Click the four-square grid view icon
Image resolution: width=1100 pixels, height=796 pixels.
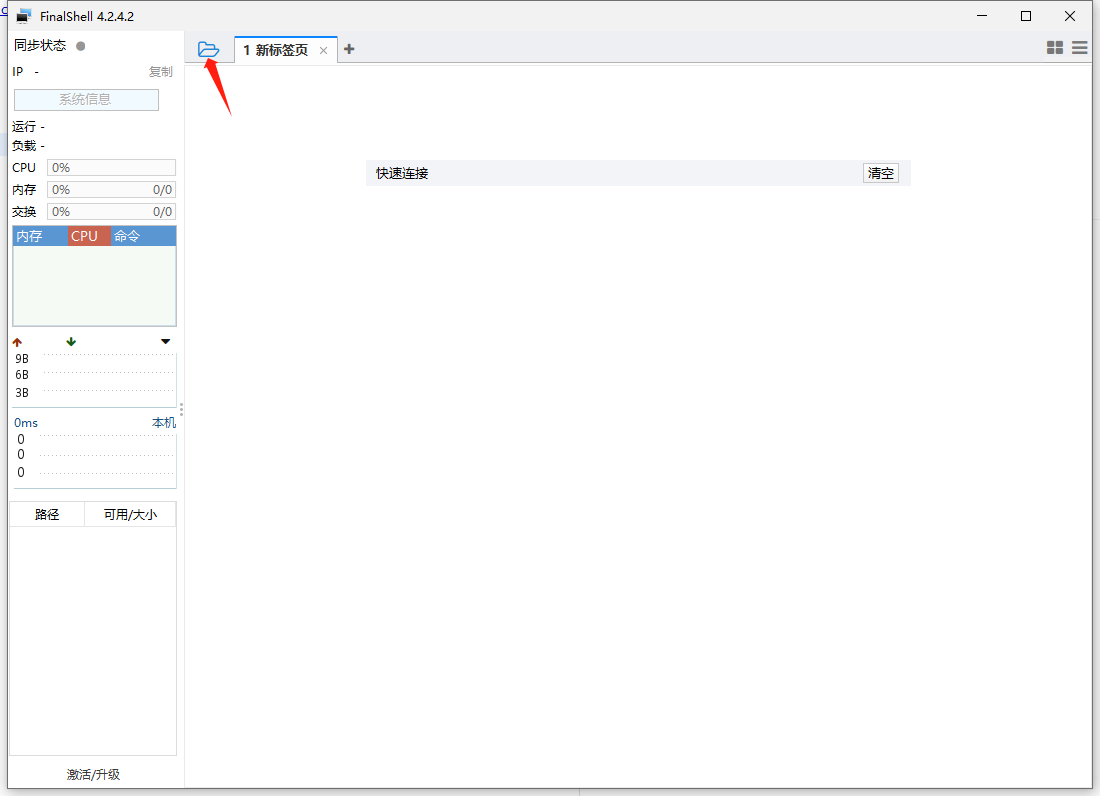pyautogui.click(x=1054, y=48)
